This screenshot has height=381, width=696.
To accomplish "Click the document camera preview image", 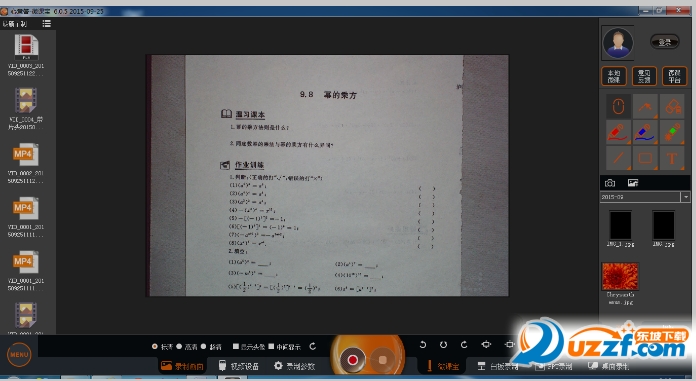I will 327,175.
